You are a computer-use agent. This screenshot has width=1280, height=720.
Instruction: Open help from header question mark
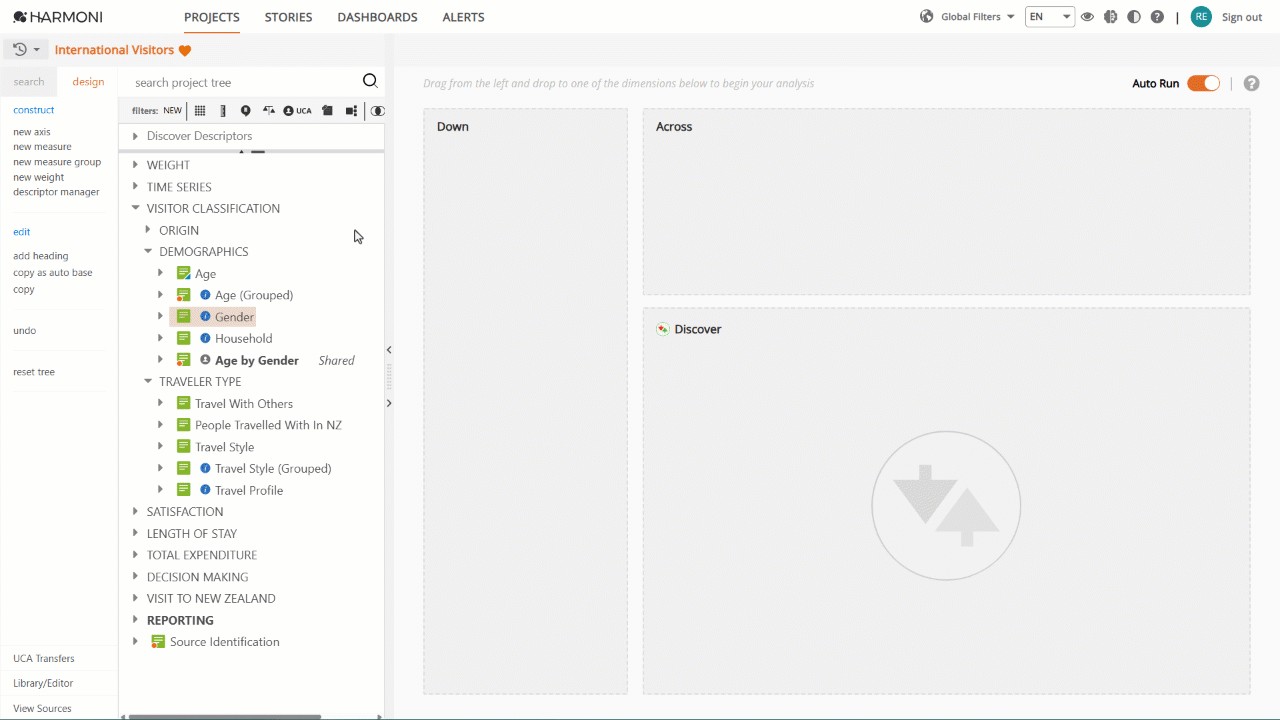1157,17
